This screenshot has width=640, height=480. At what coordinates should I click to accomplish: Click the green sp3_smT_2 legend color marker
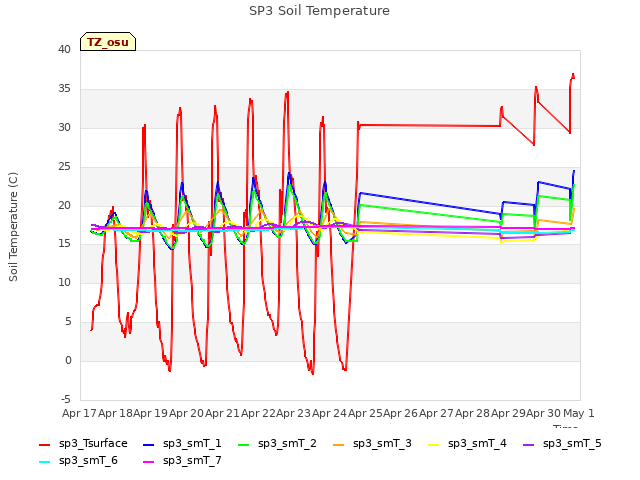click(244, 444)
